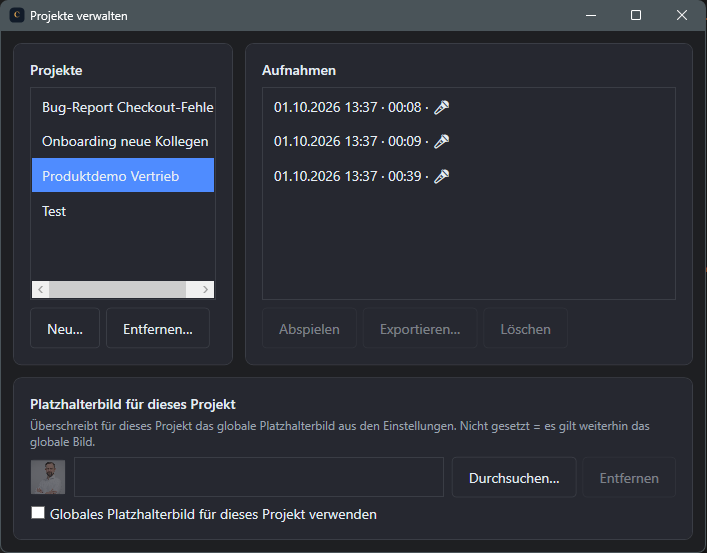Viewport: 707px width, 553px height.
Task: Click the microphone icon on the 00:39 recording
Action: click(x=441, y=176)
